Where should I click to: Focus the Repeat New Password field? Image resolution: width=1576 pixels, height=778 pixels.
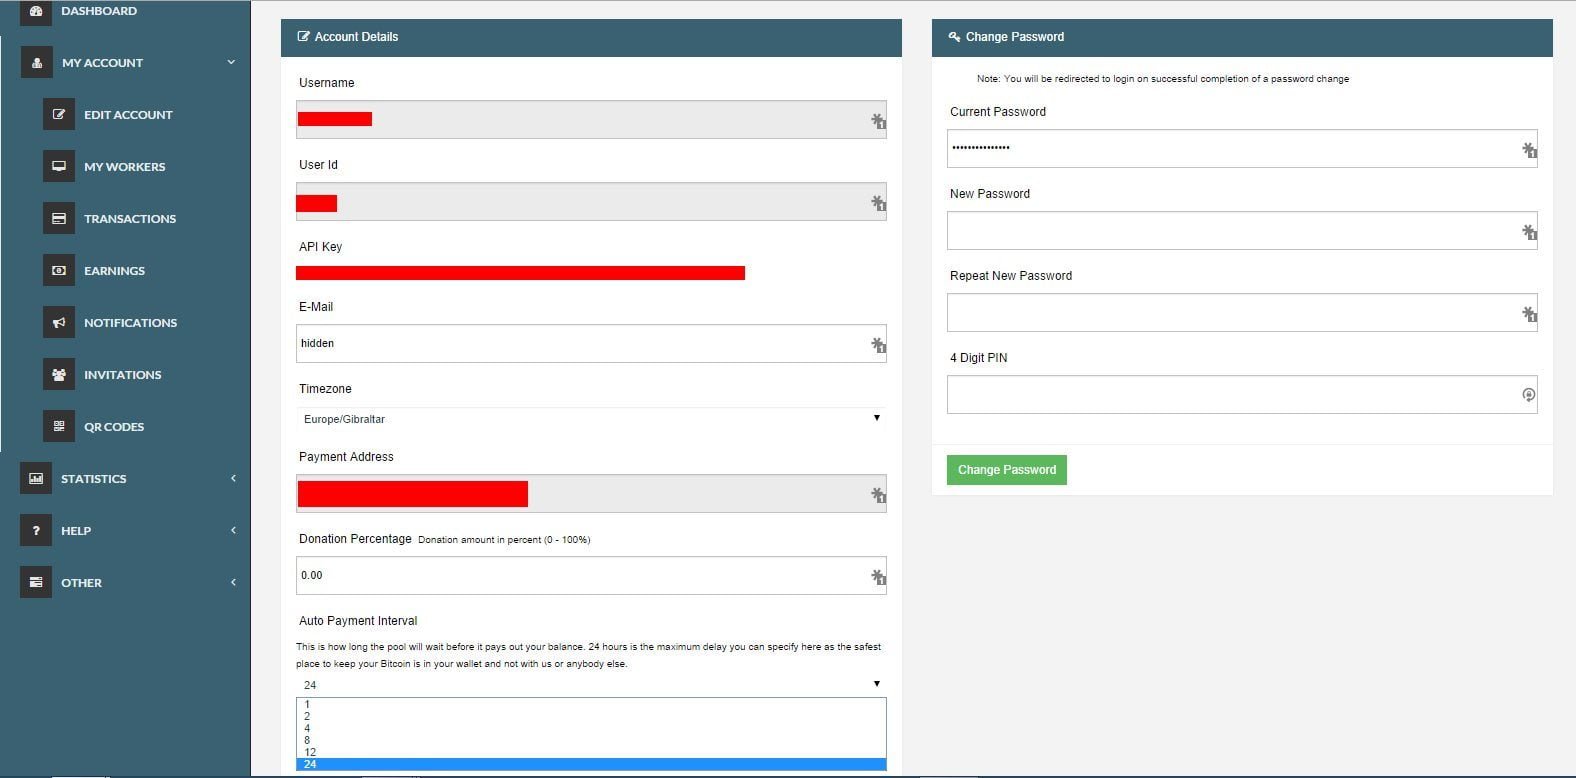[x=1242, y=312]
